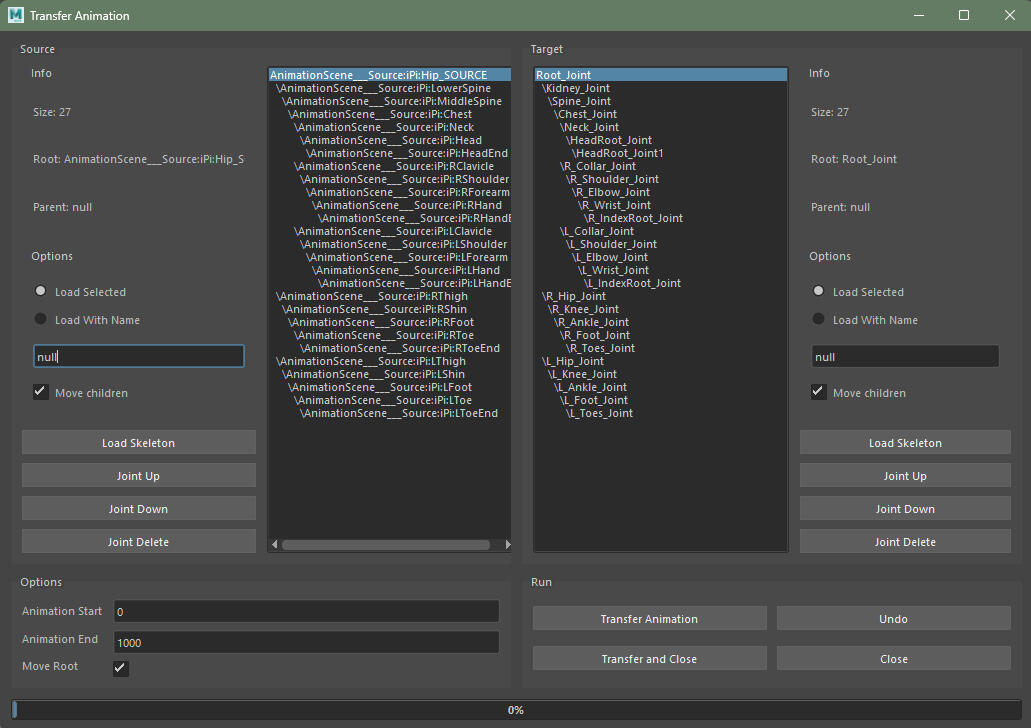Screen dimensions: 1031x728
Task: Click the Transfer Animation button
Action: [x=649, y=619]
